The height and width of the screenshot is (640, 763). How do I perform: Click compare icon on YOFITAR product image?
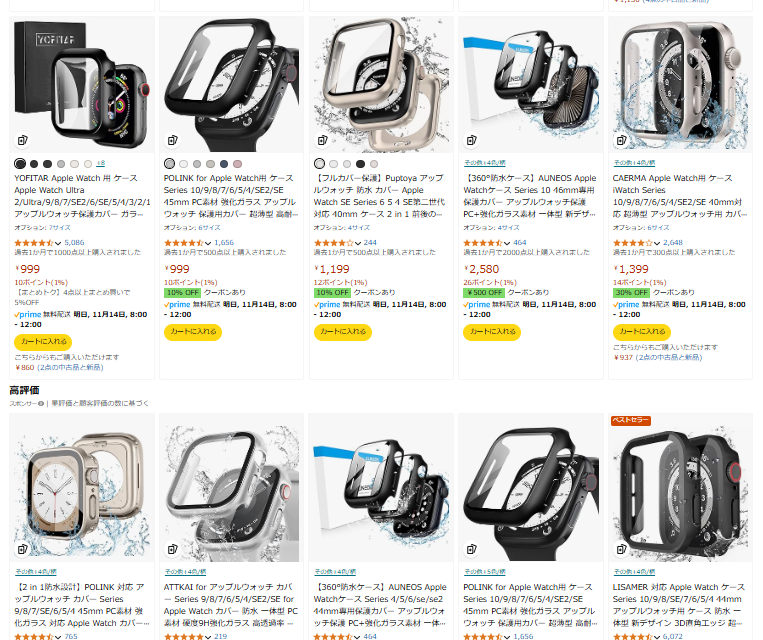[23, 140]
